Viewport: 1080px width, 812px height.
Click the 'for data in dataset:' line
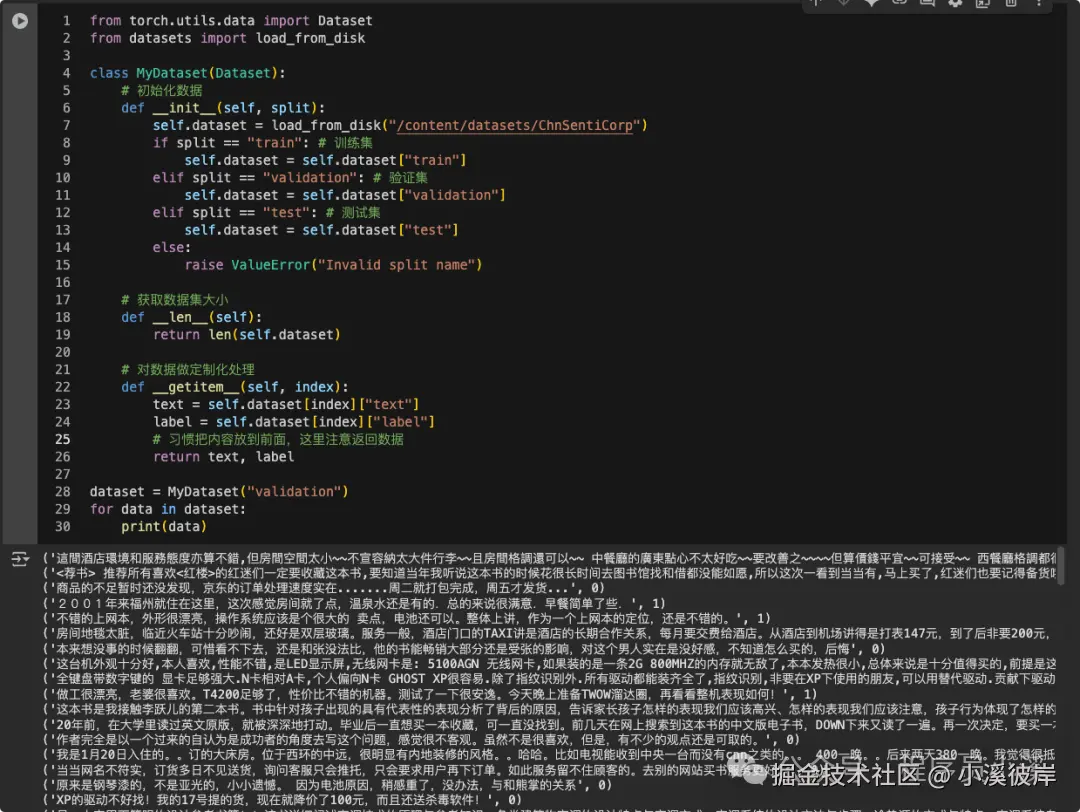[x=167, y=509]
